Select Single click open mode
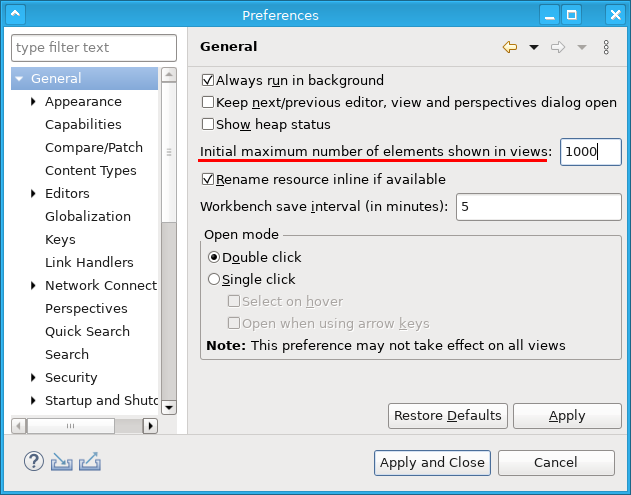The height and width of the screenshot is (495, 631). pyautogui.click(x=214, y=279)
